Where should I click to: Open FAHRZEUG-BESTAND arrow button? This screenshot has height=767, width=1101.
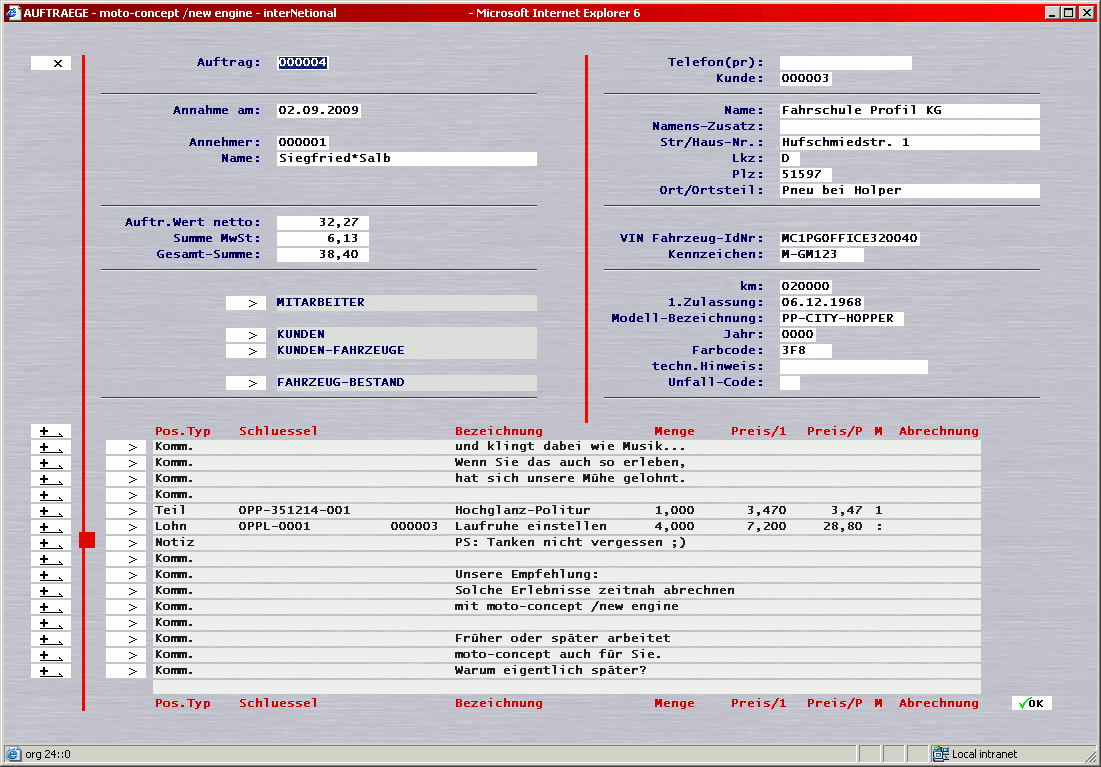point(246,382)
